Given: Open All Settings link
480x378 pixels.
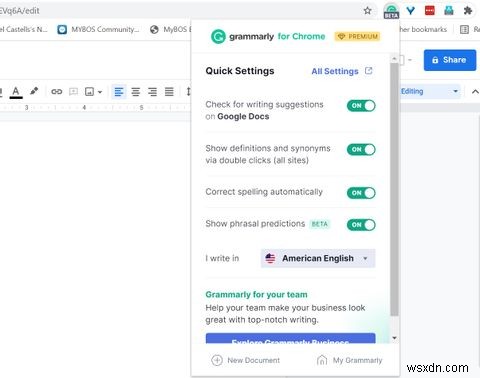Looking at the screenshot, I should 335,71.
